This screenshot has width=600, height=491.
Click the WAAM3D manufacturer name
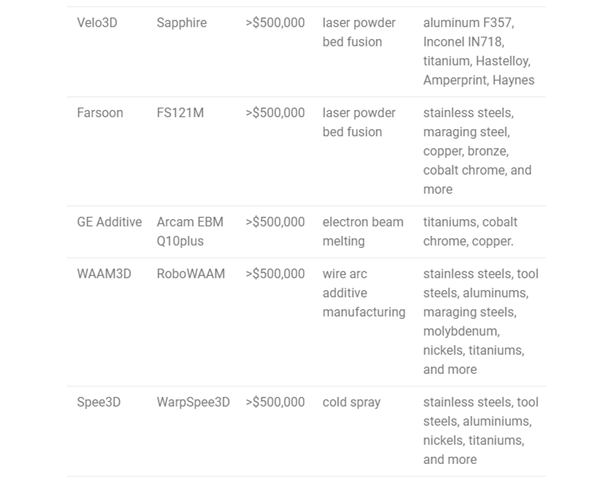[x=104, y=274]
